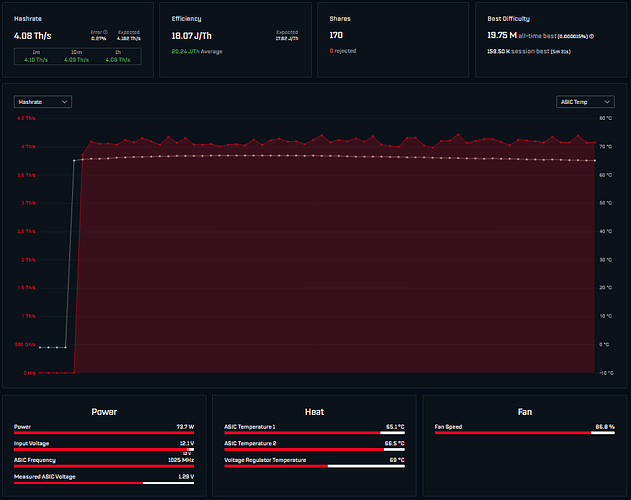Viewport: 631px width, 500px height.
Task: Click the 1.29 V measured voltage value
Action: pos(186,477)
